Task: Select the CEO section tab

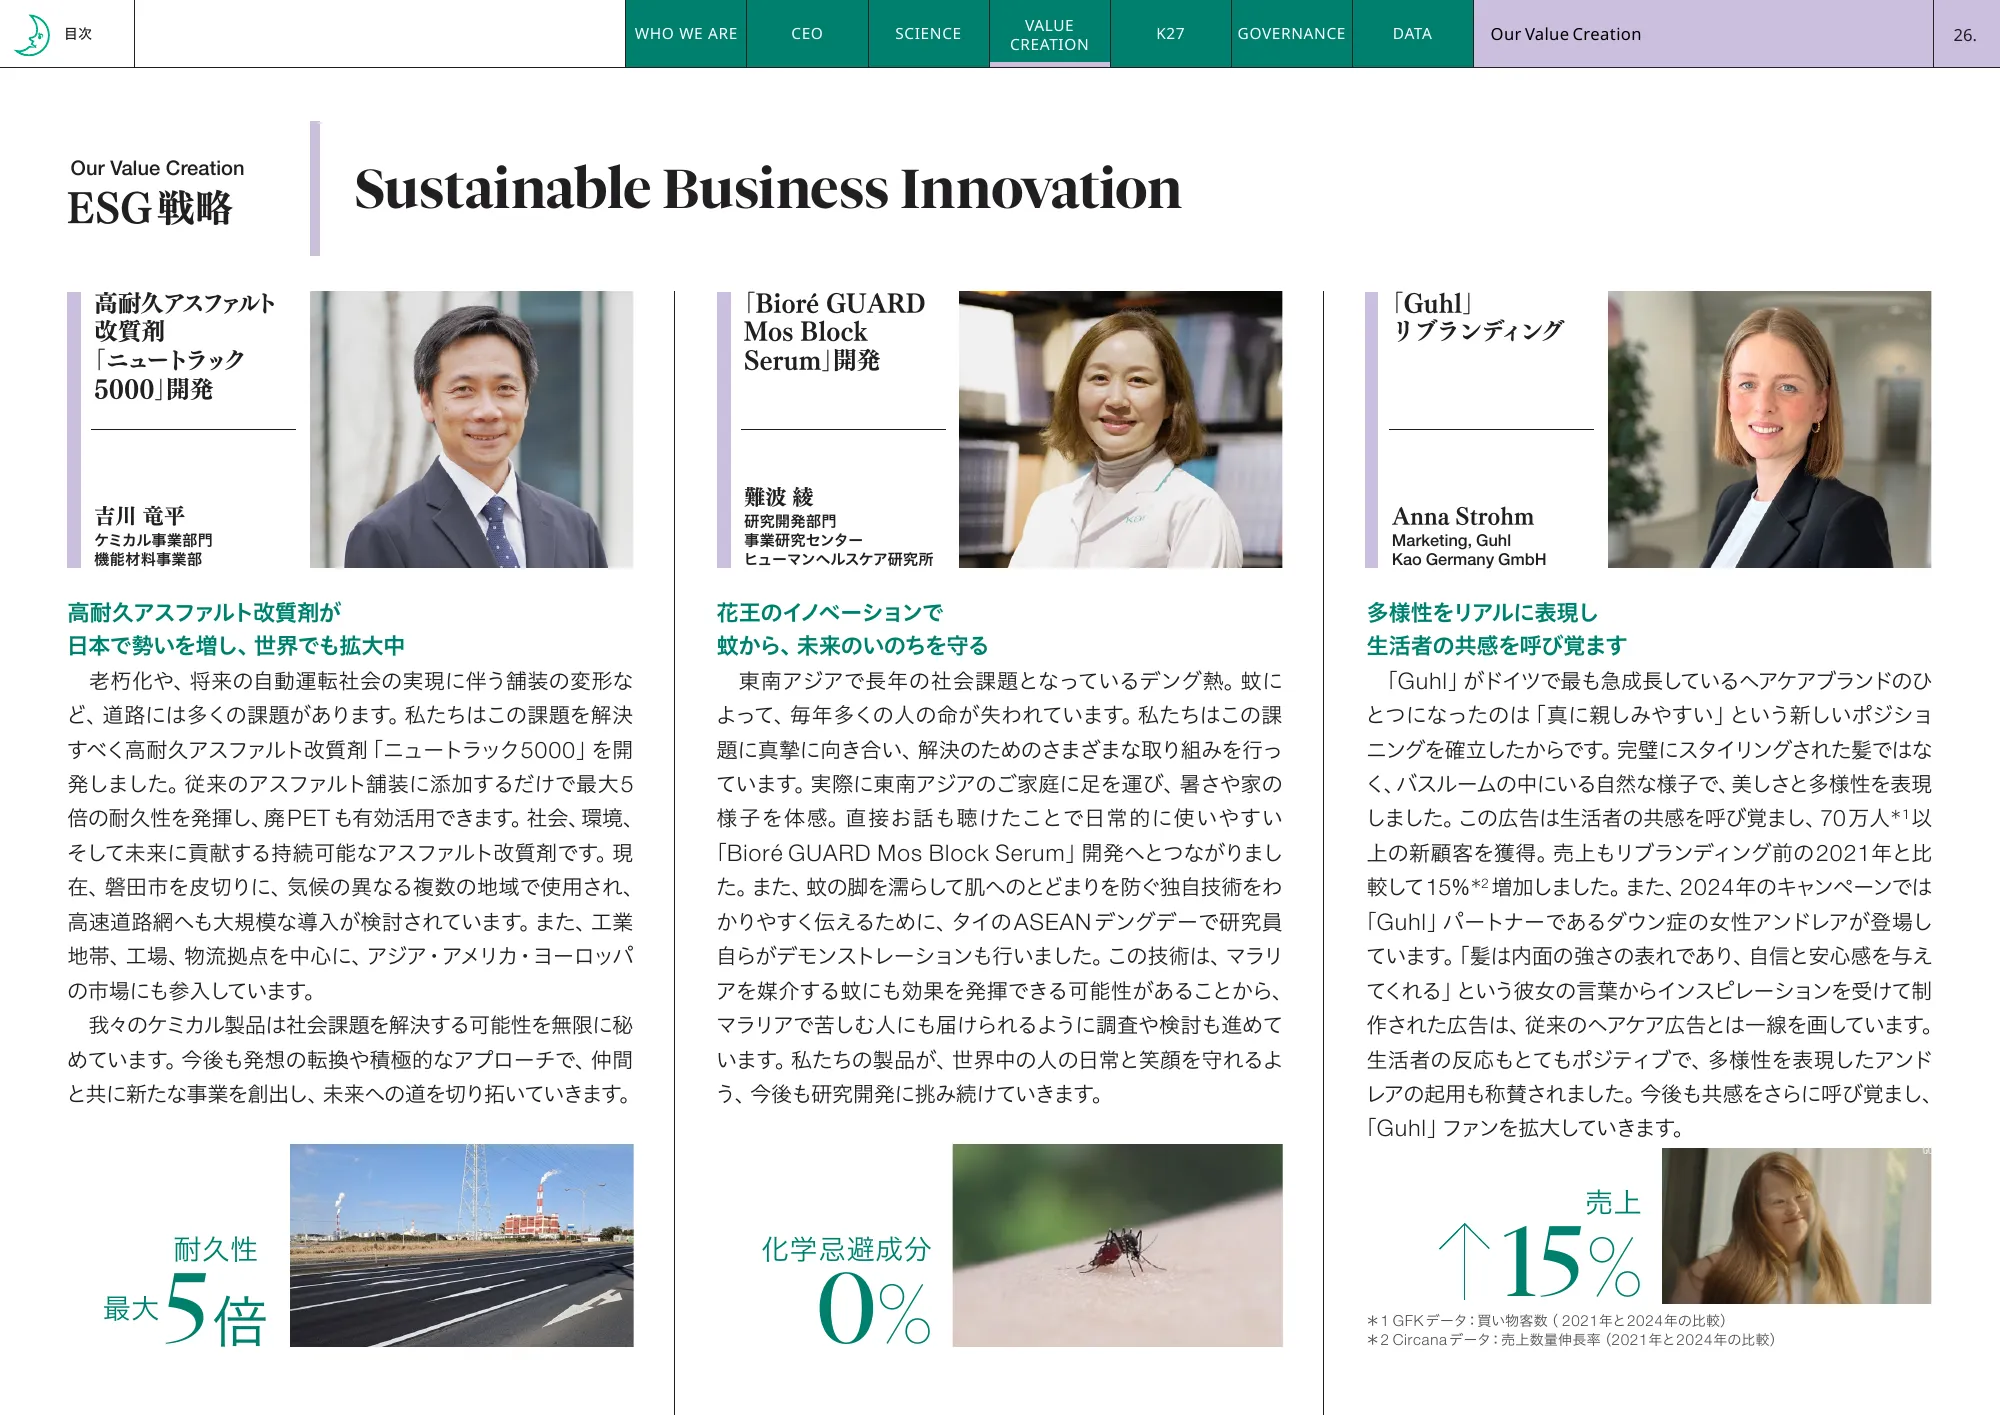Action: click(806, 33)
